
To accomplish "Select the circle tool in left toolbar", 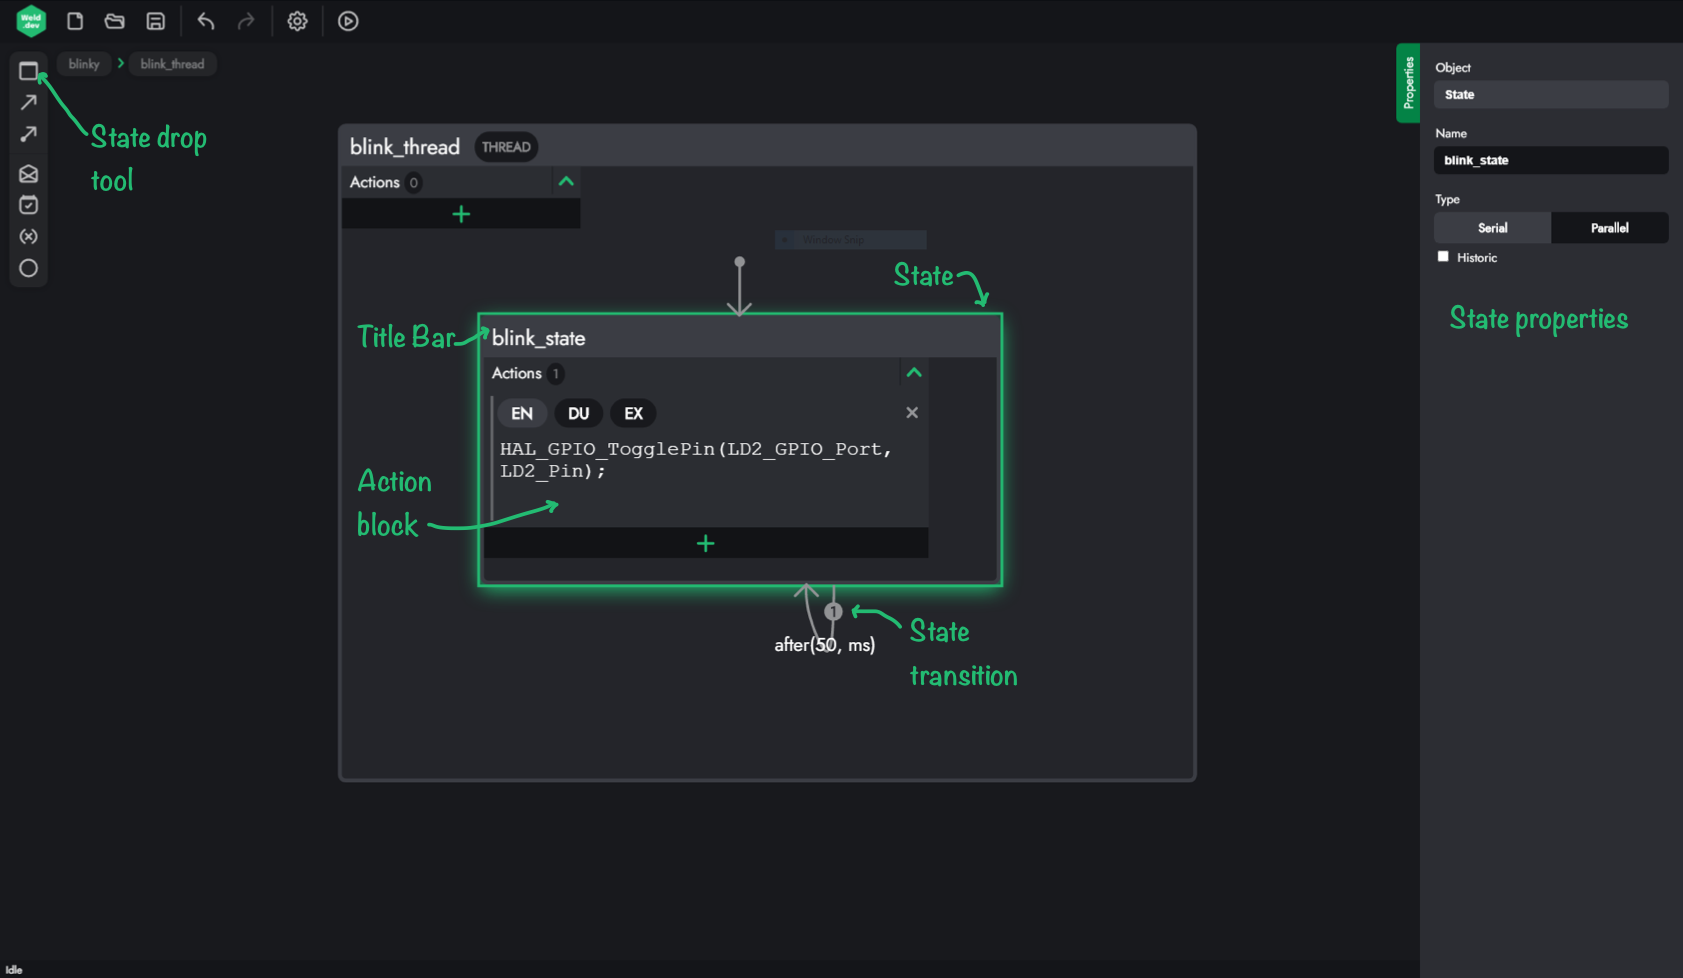I will click(28, 268).
